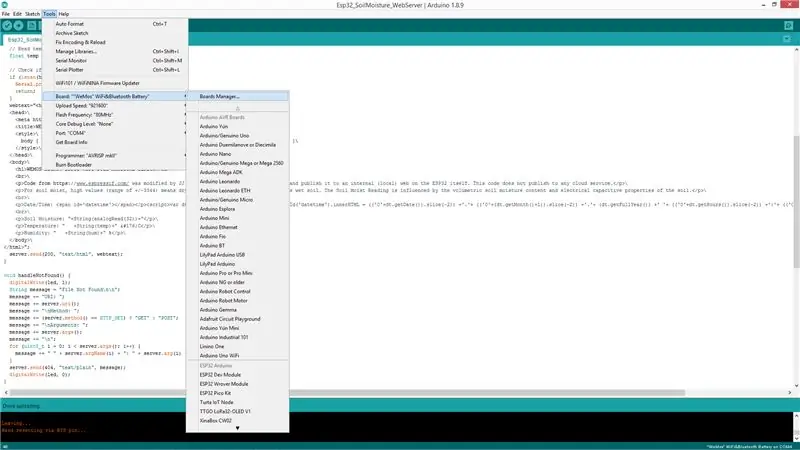This screenshot has width=800, height=450.
Task: Pick Arduino NG or older board
Action: 237,283
